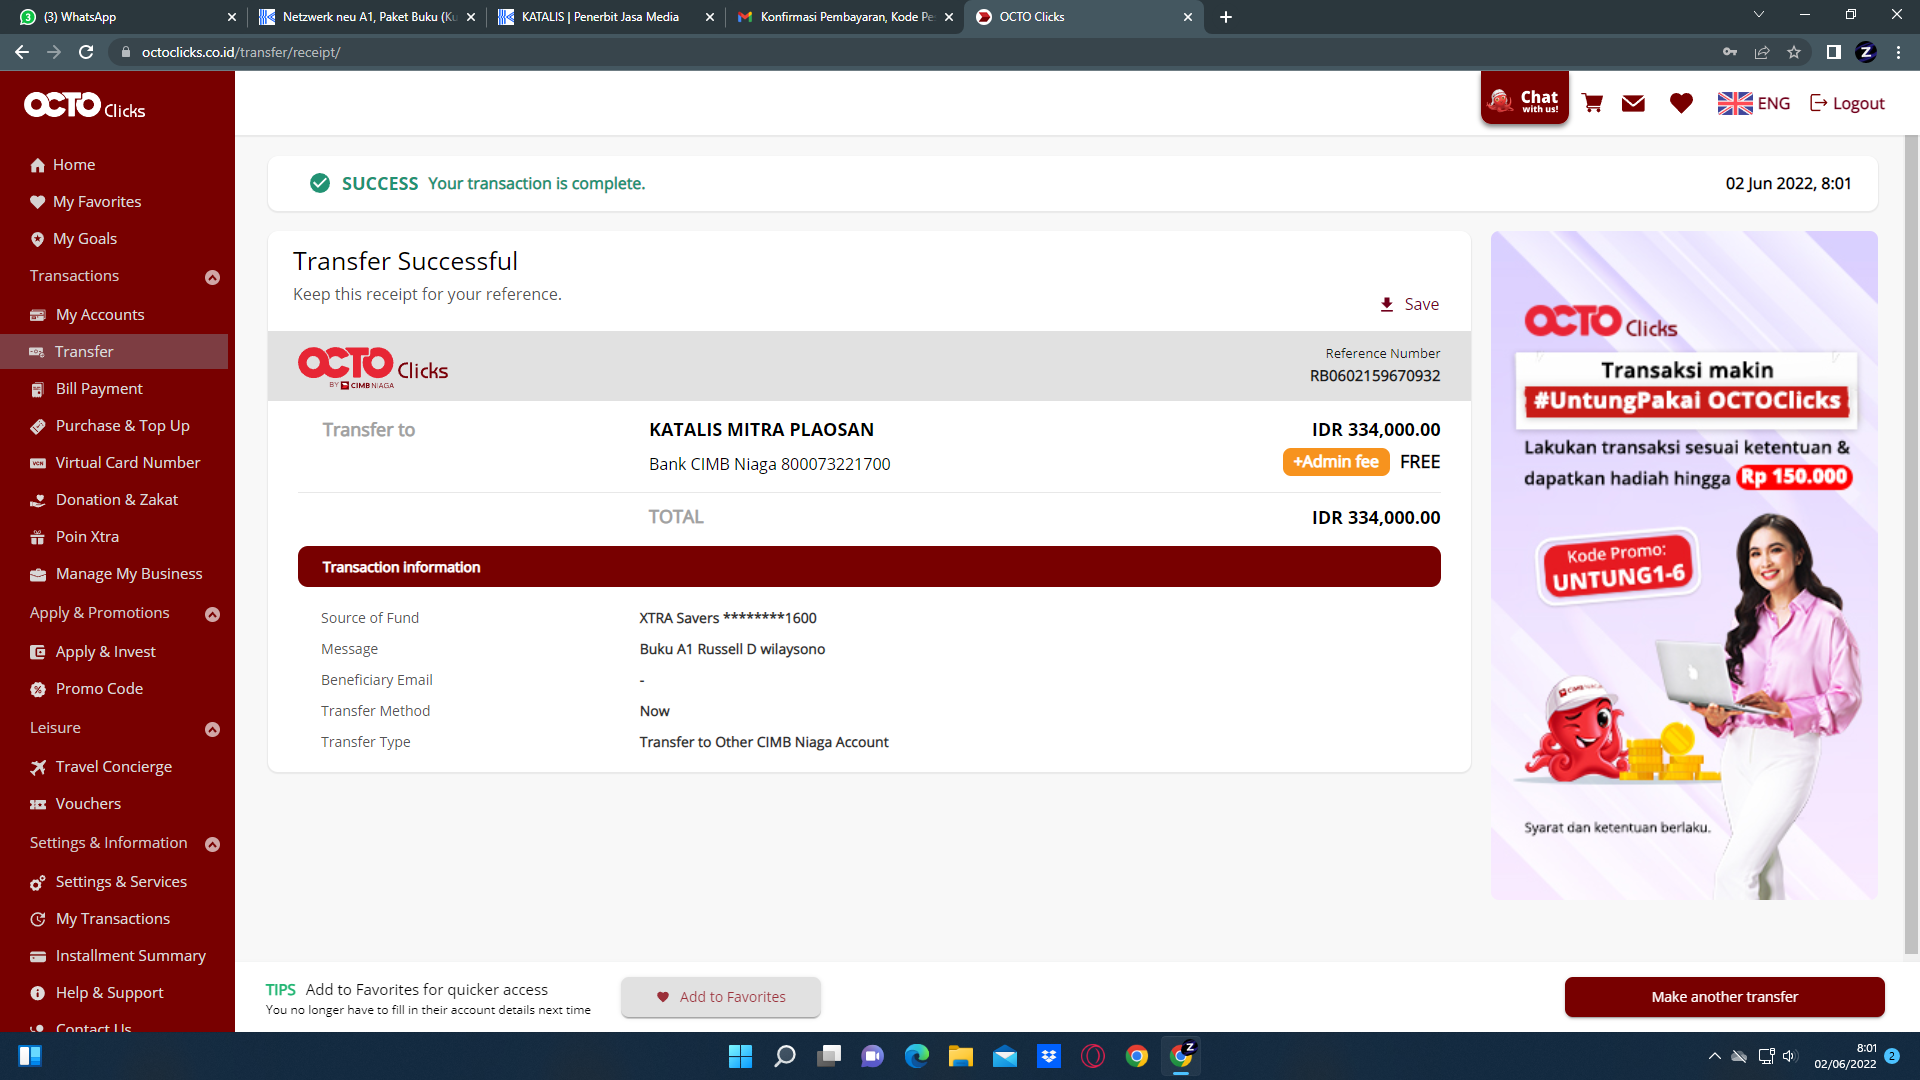This screenshot has width=1920, height=1080.
Task: Open Chat with us widget
Action: point(1525,98)
